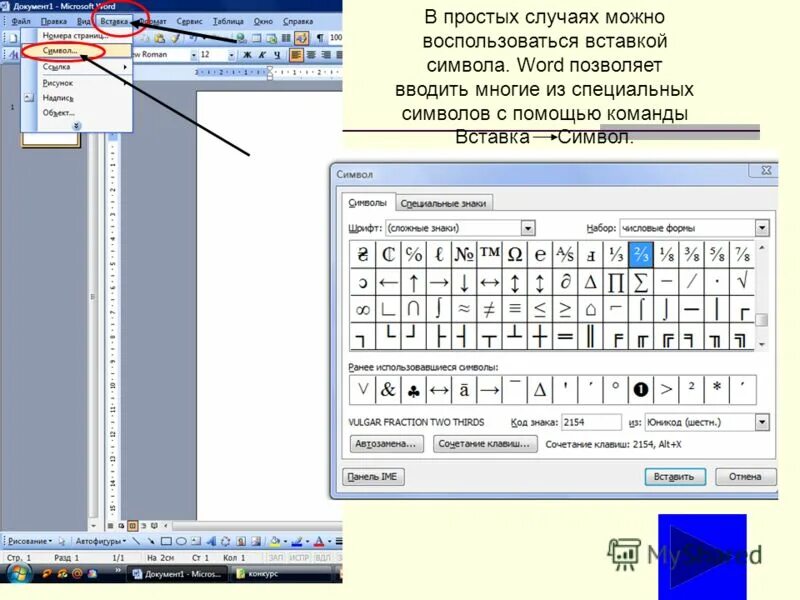Click the Text Box tool icon
This screenshot has width=800, height=600.
coord(196,541)
